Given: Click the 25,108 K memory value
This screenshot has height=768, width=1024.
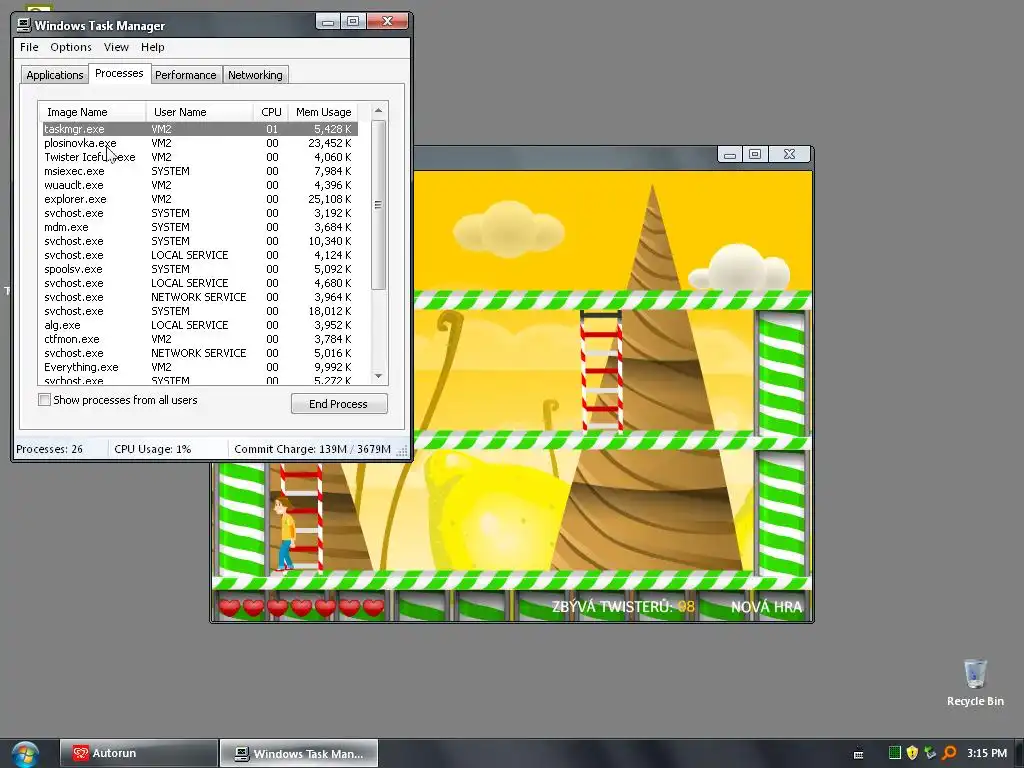Looking at the screenshot, I should click(330, 199).
